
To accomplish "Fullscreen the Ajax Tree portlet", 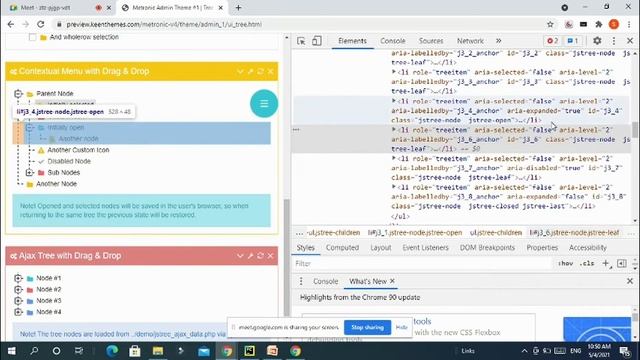I will point(250,256).
